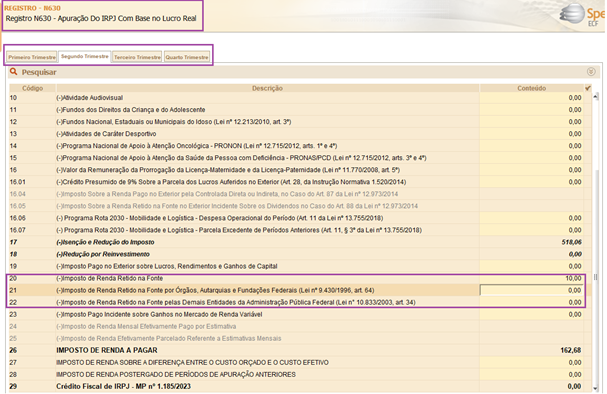607x394 pixels.
Task: Click value 162,68 in row 26
Action: [x=571, y=350]
